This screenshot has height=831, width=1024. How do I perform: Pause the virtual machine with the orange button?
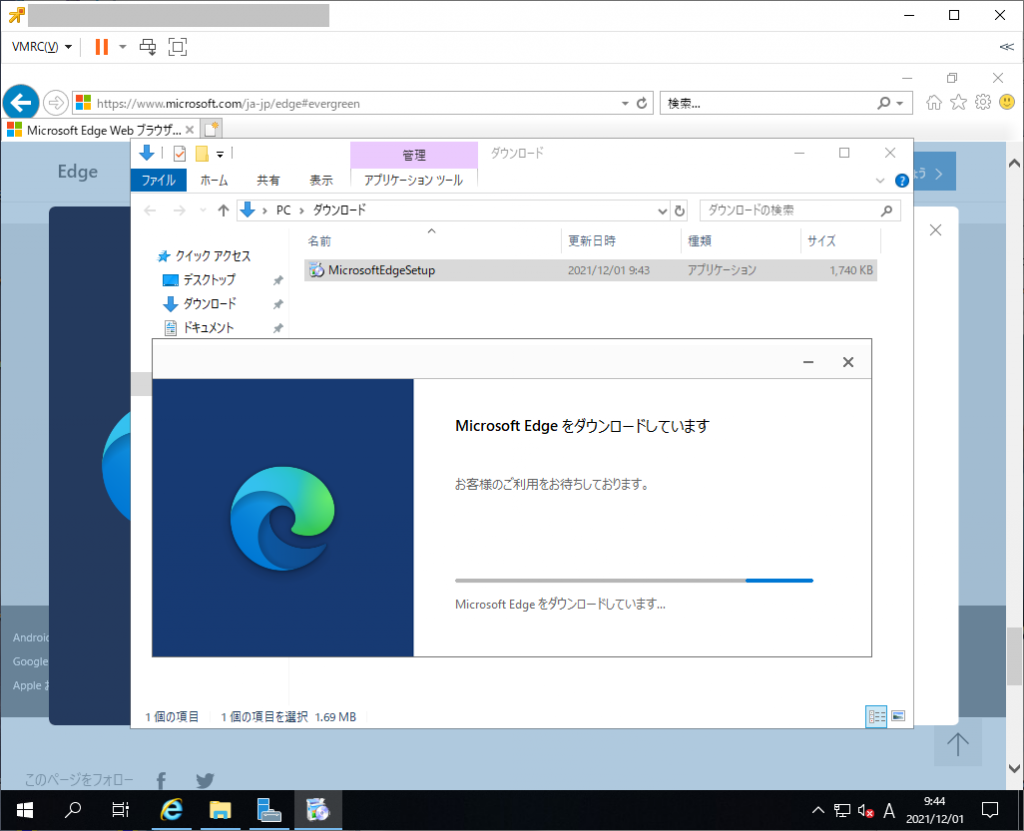pos(101,47)
